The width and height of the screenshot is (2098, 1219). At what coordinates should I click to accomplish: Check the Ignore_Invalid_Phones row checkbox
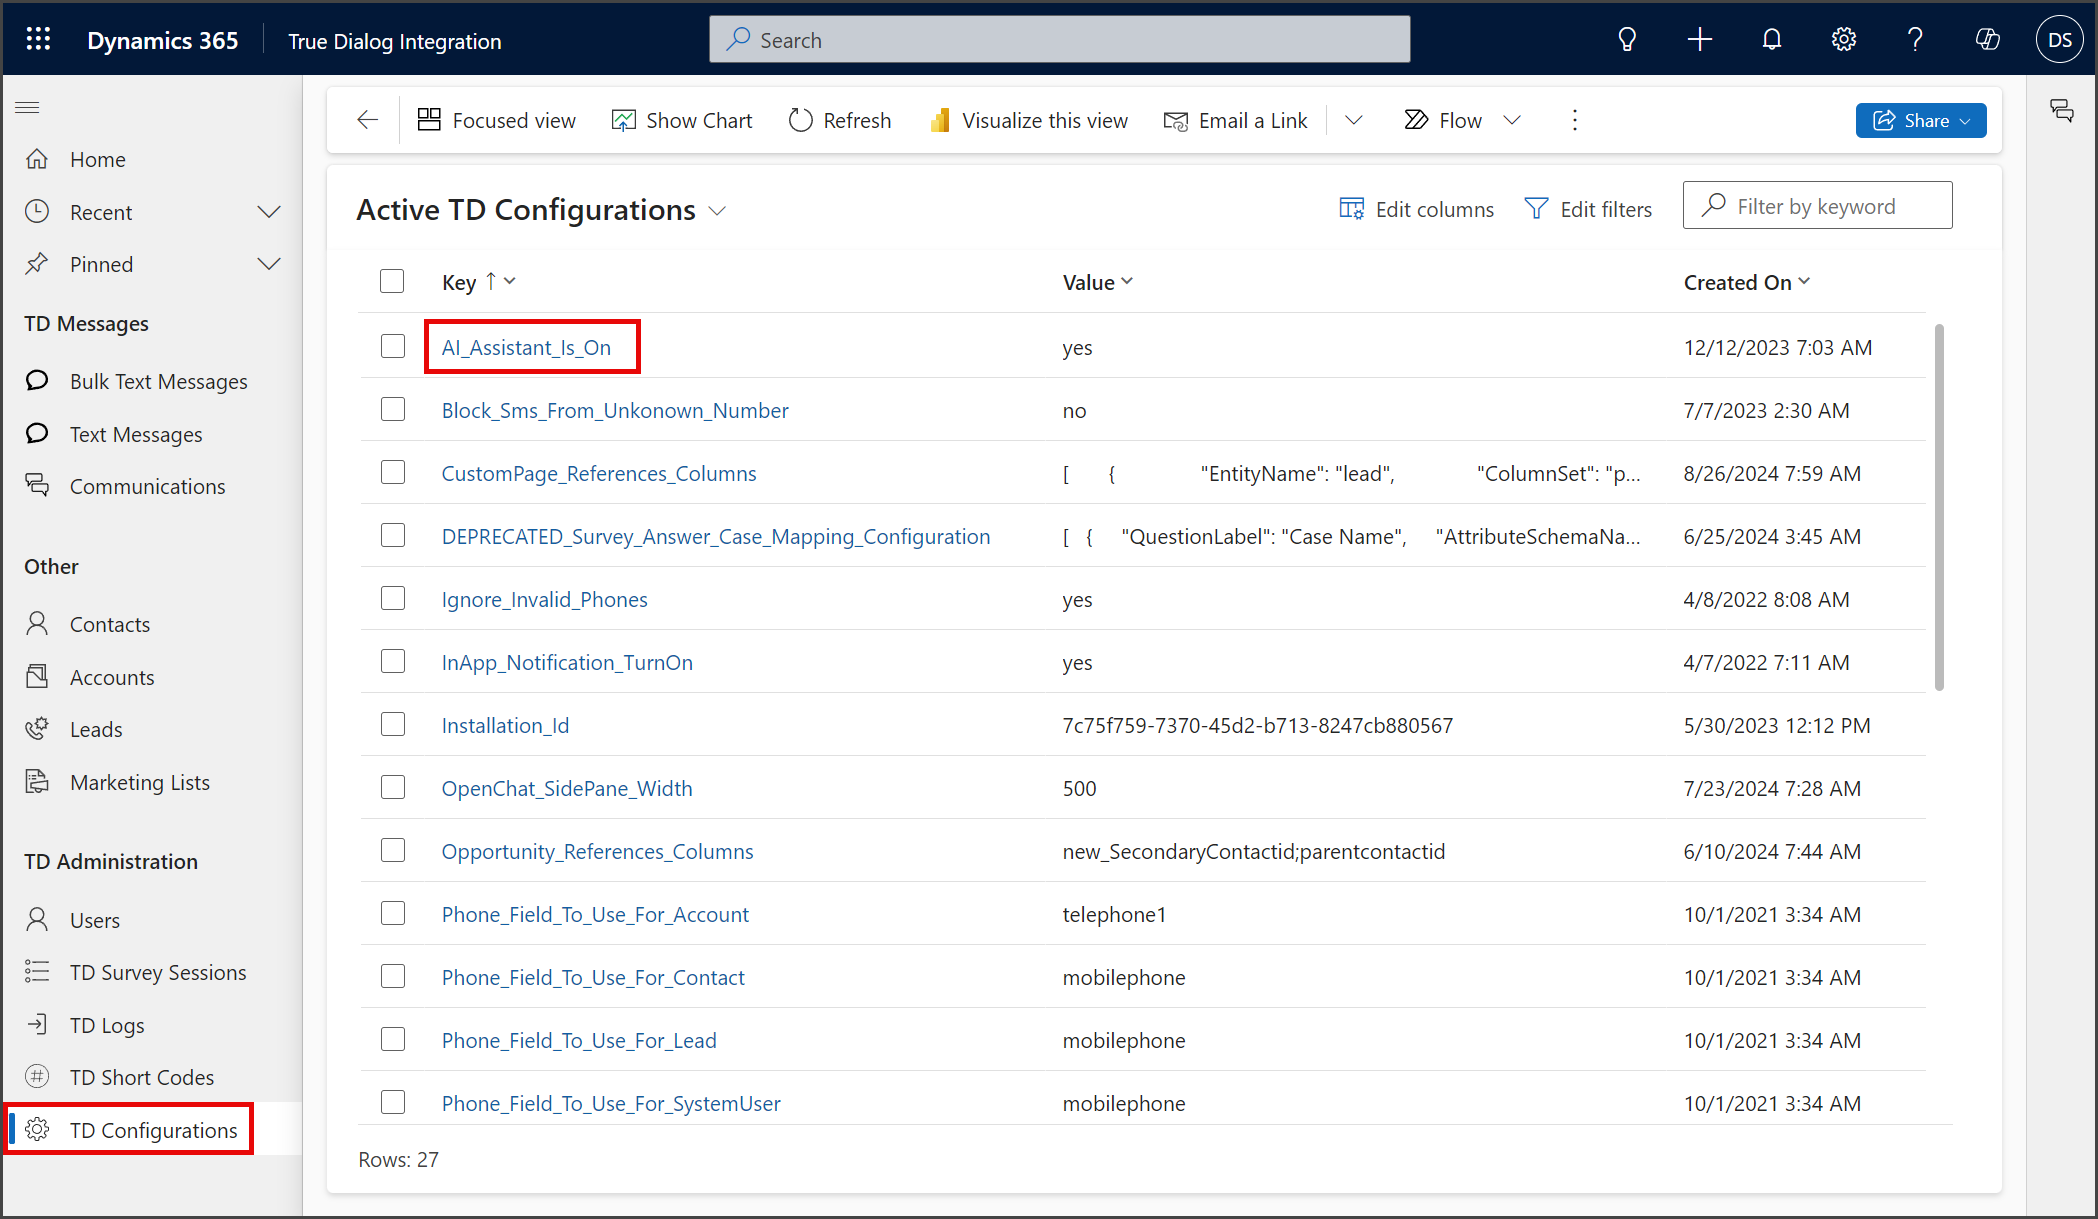[393, 598]
